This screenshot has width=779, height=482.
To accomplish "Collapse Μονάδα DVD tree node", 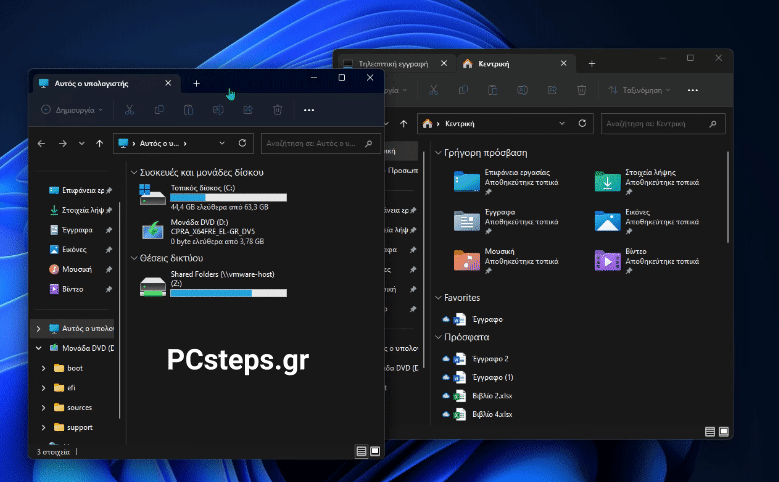I will pyautogui.click(x=38, y=348).
